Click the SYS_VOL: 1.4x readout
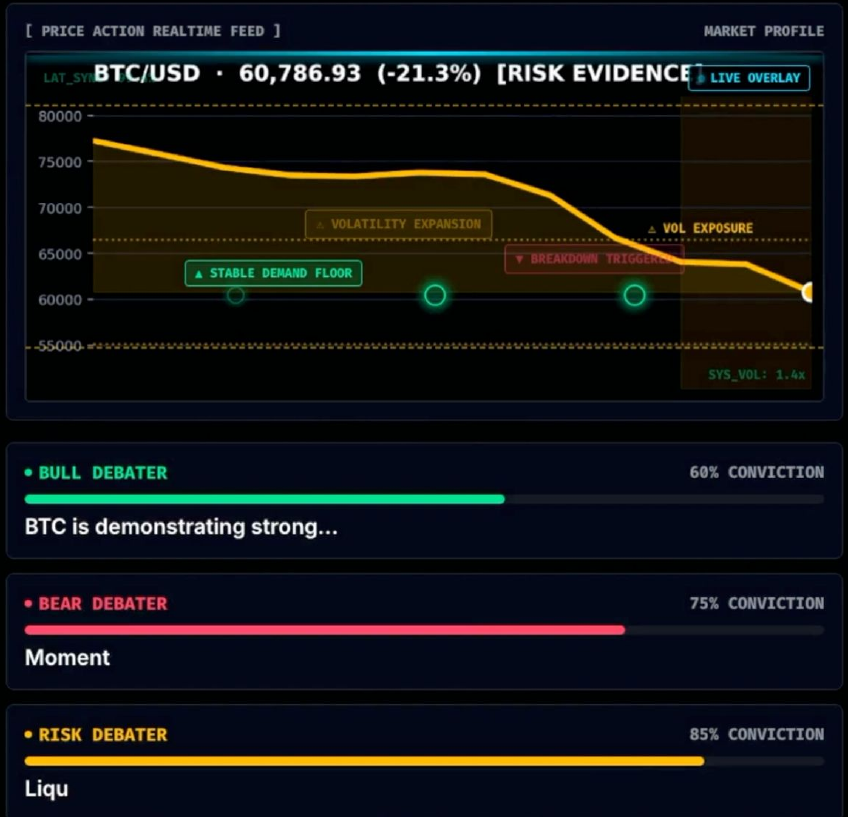Screen dimensions: 848x817 [x=757, y=375]
